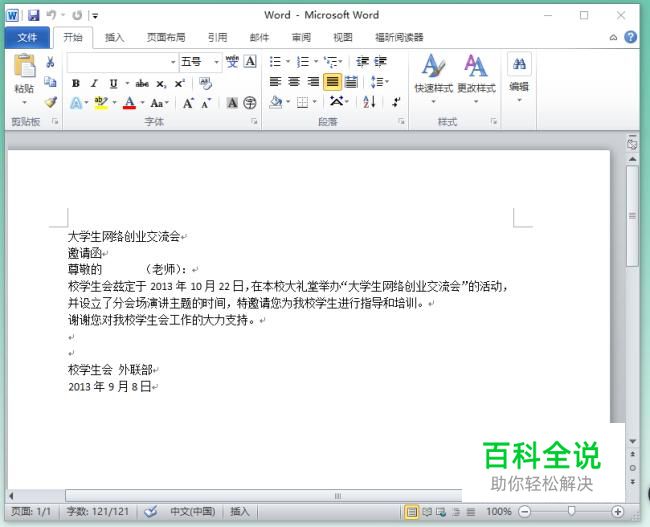Image resolution: width=650 pixels, height=527 pixels.
Task: Expand Paste options arrow
Action: click(24, 102)
